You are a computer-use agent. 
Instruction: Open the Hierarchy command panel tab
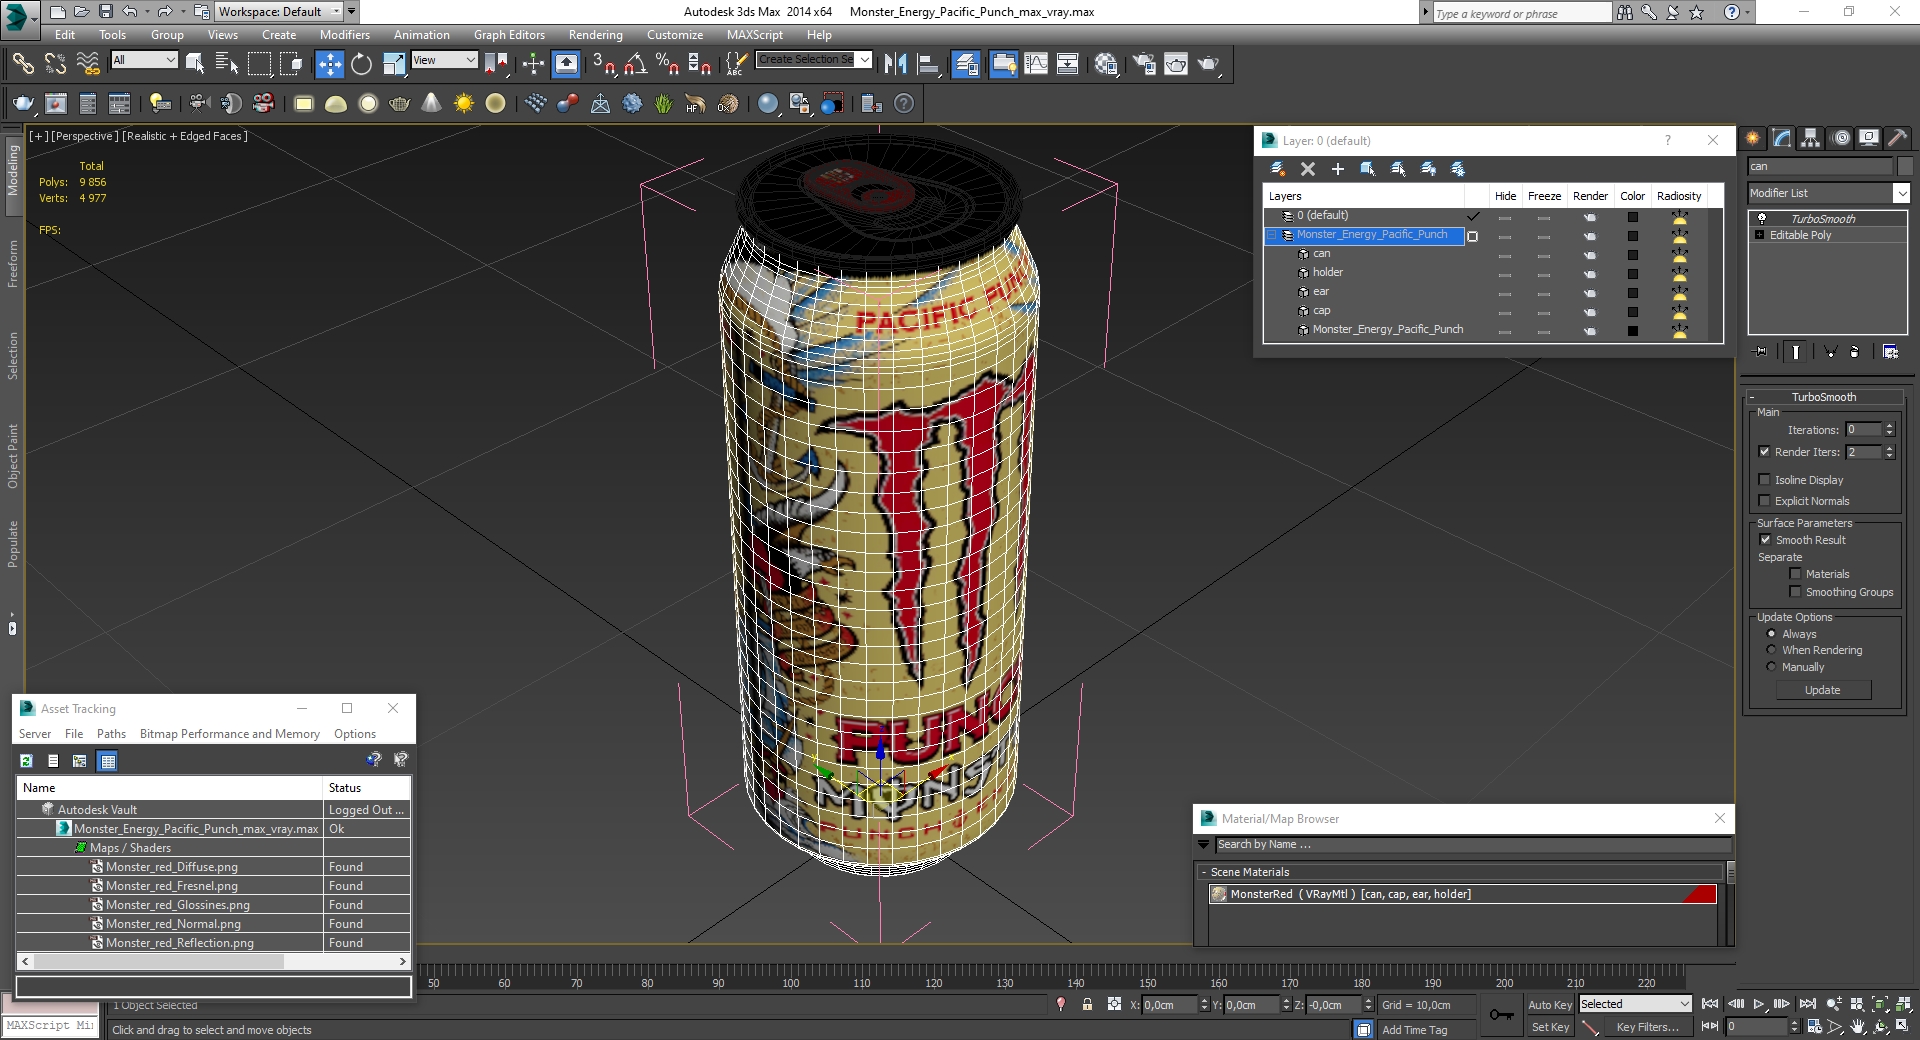coord(1811,139)
